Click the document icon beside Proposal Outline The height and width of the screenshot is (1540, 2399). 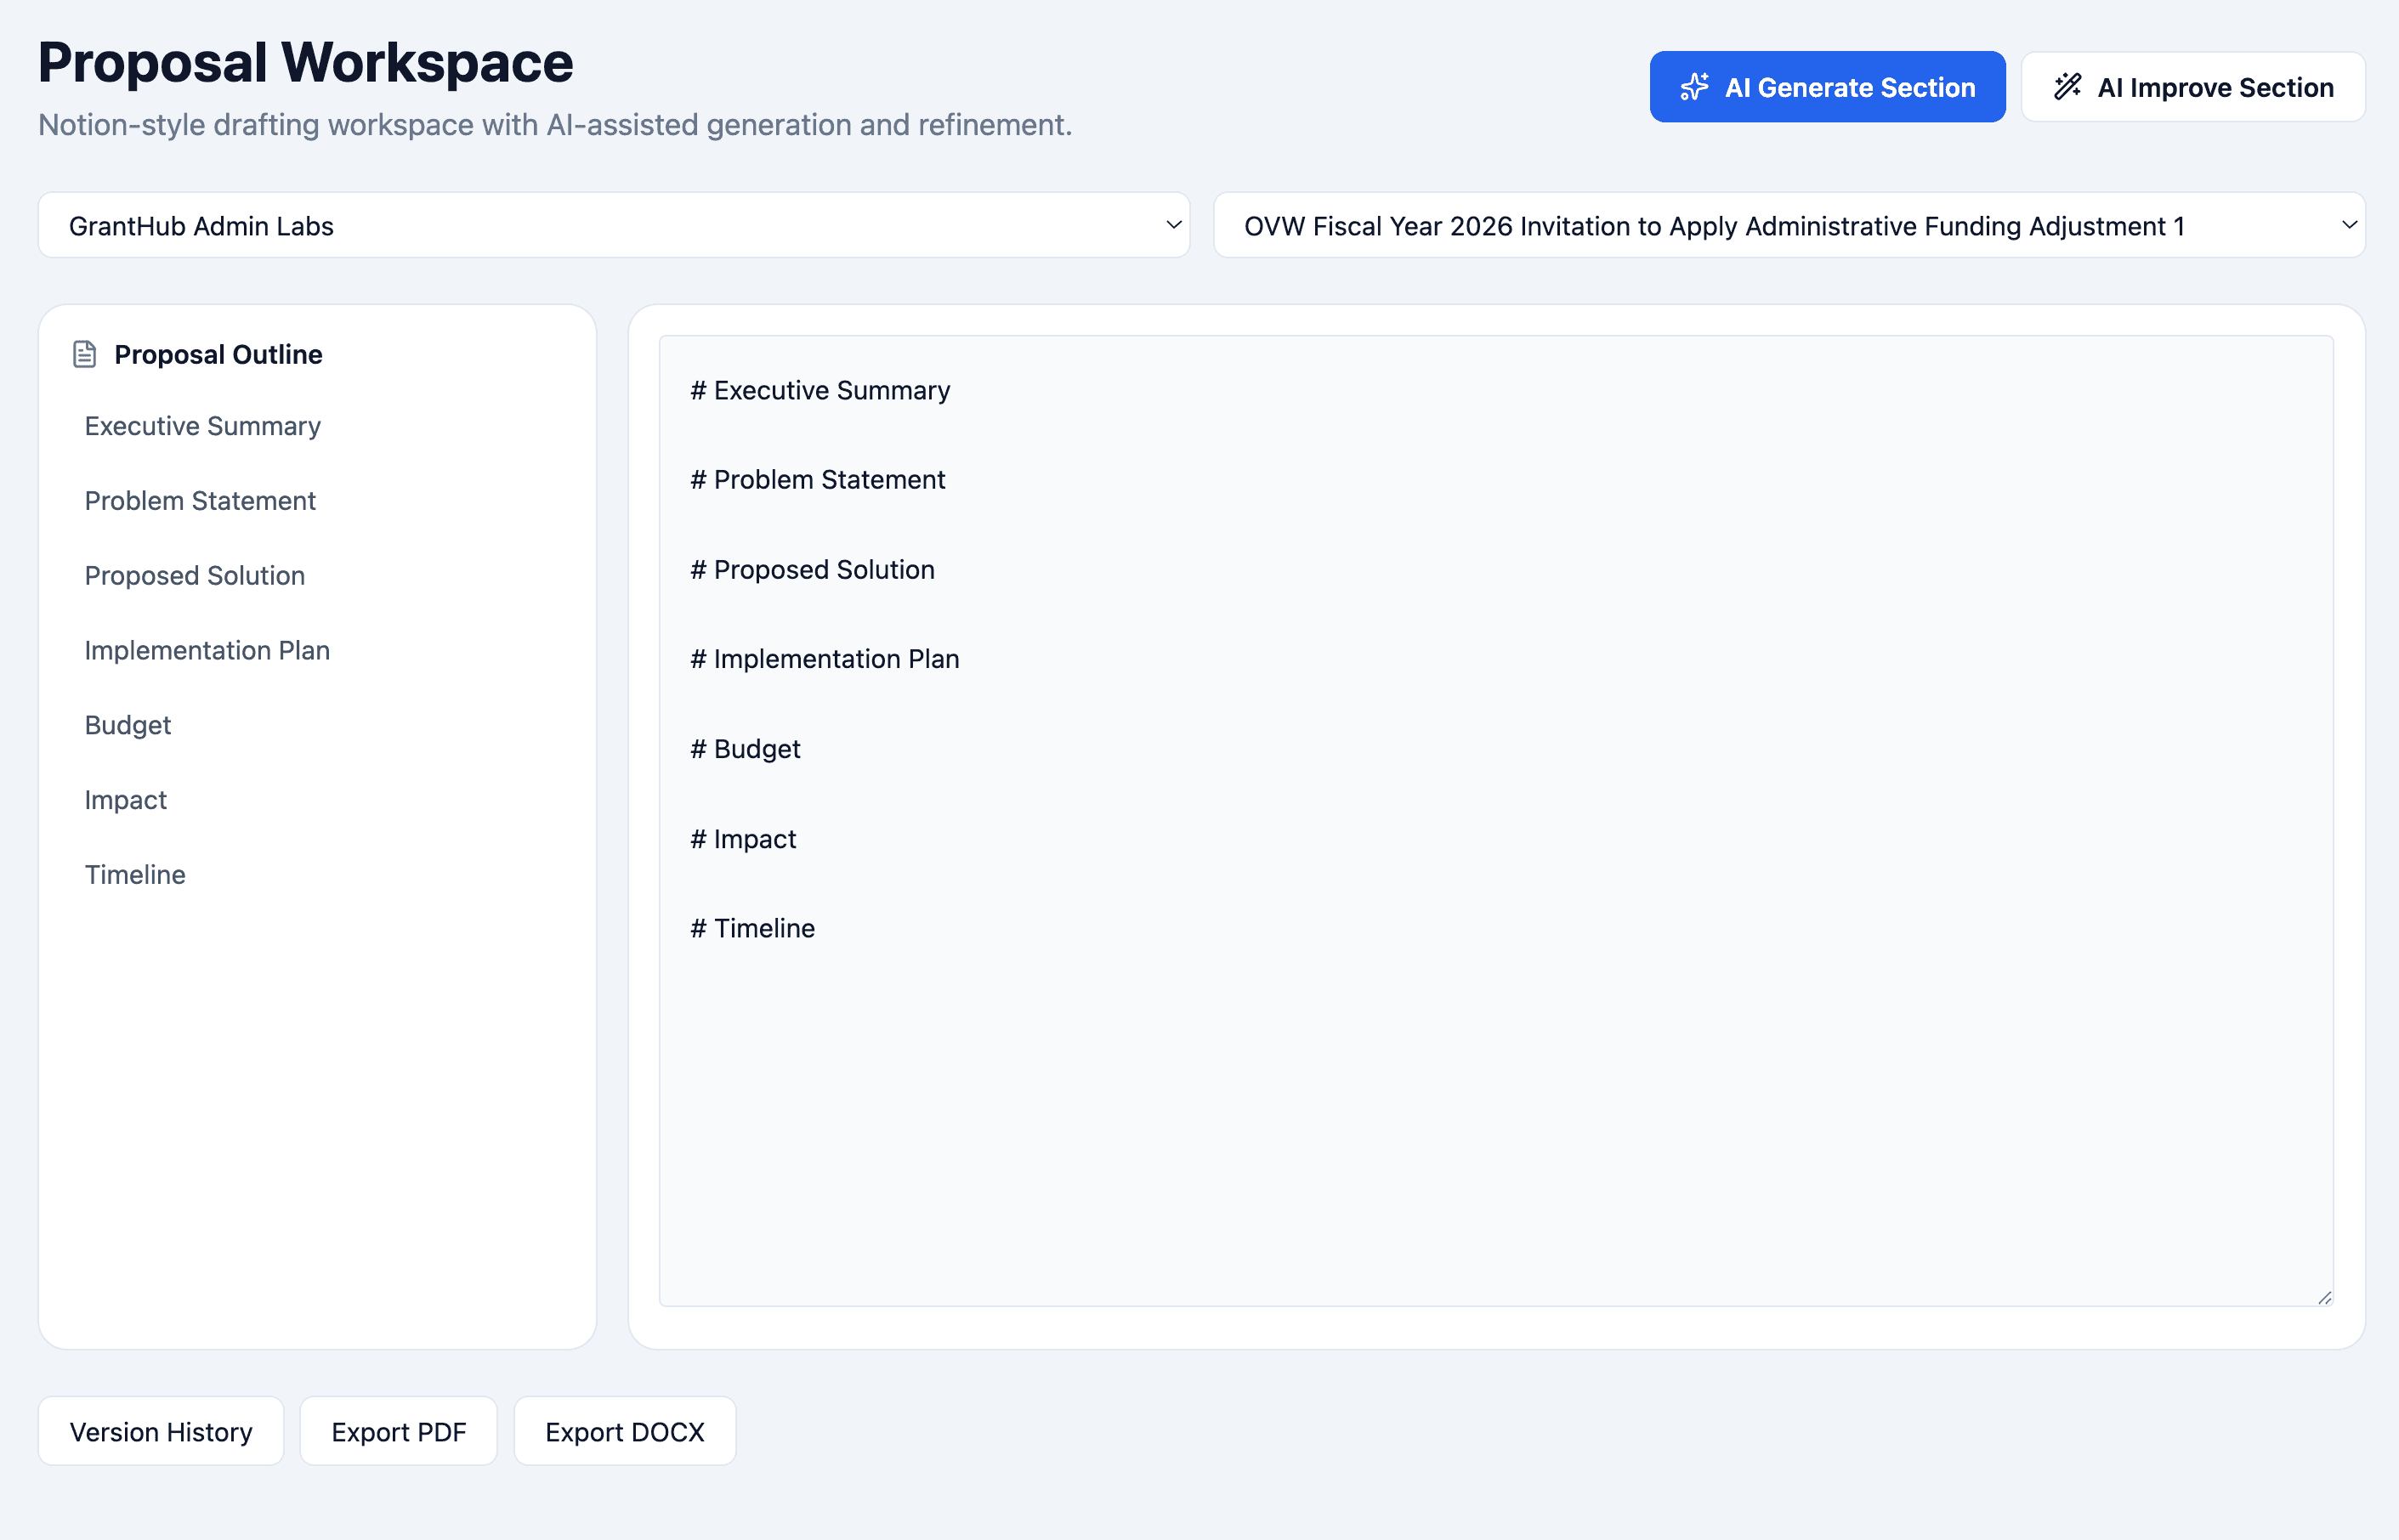pos(84,353)
